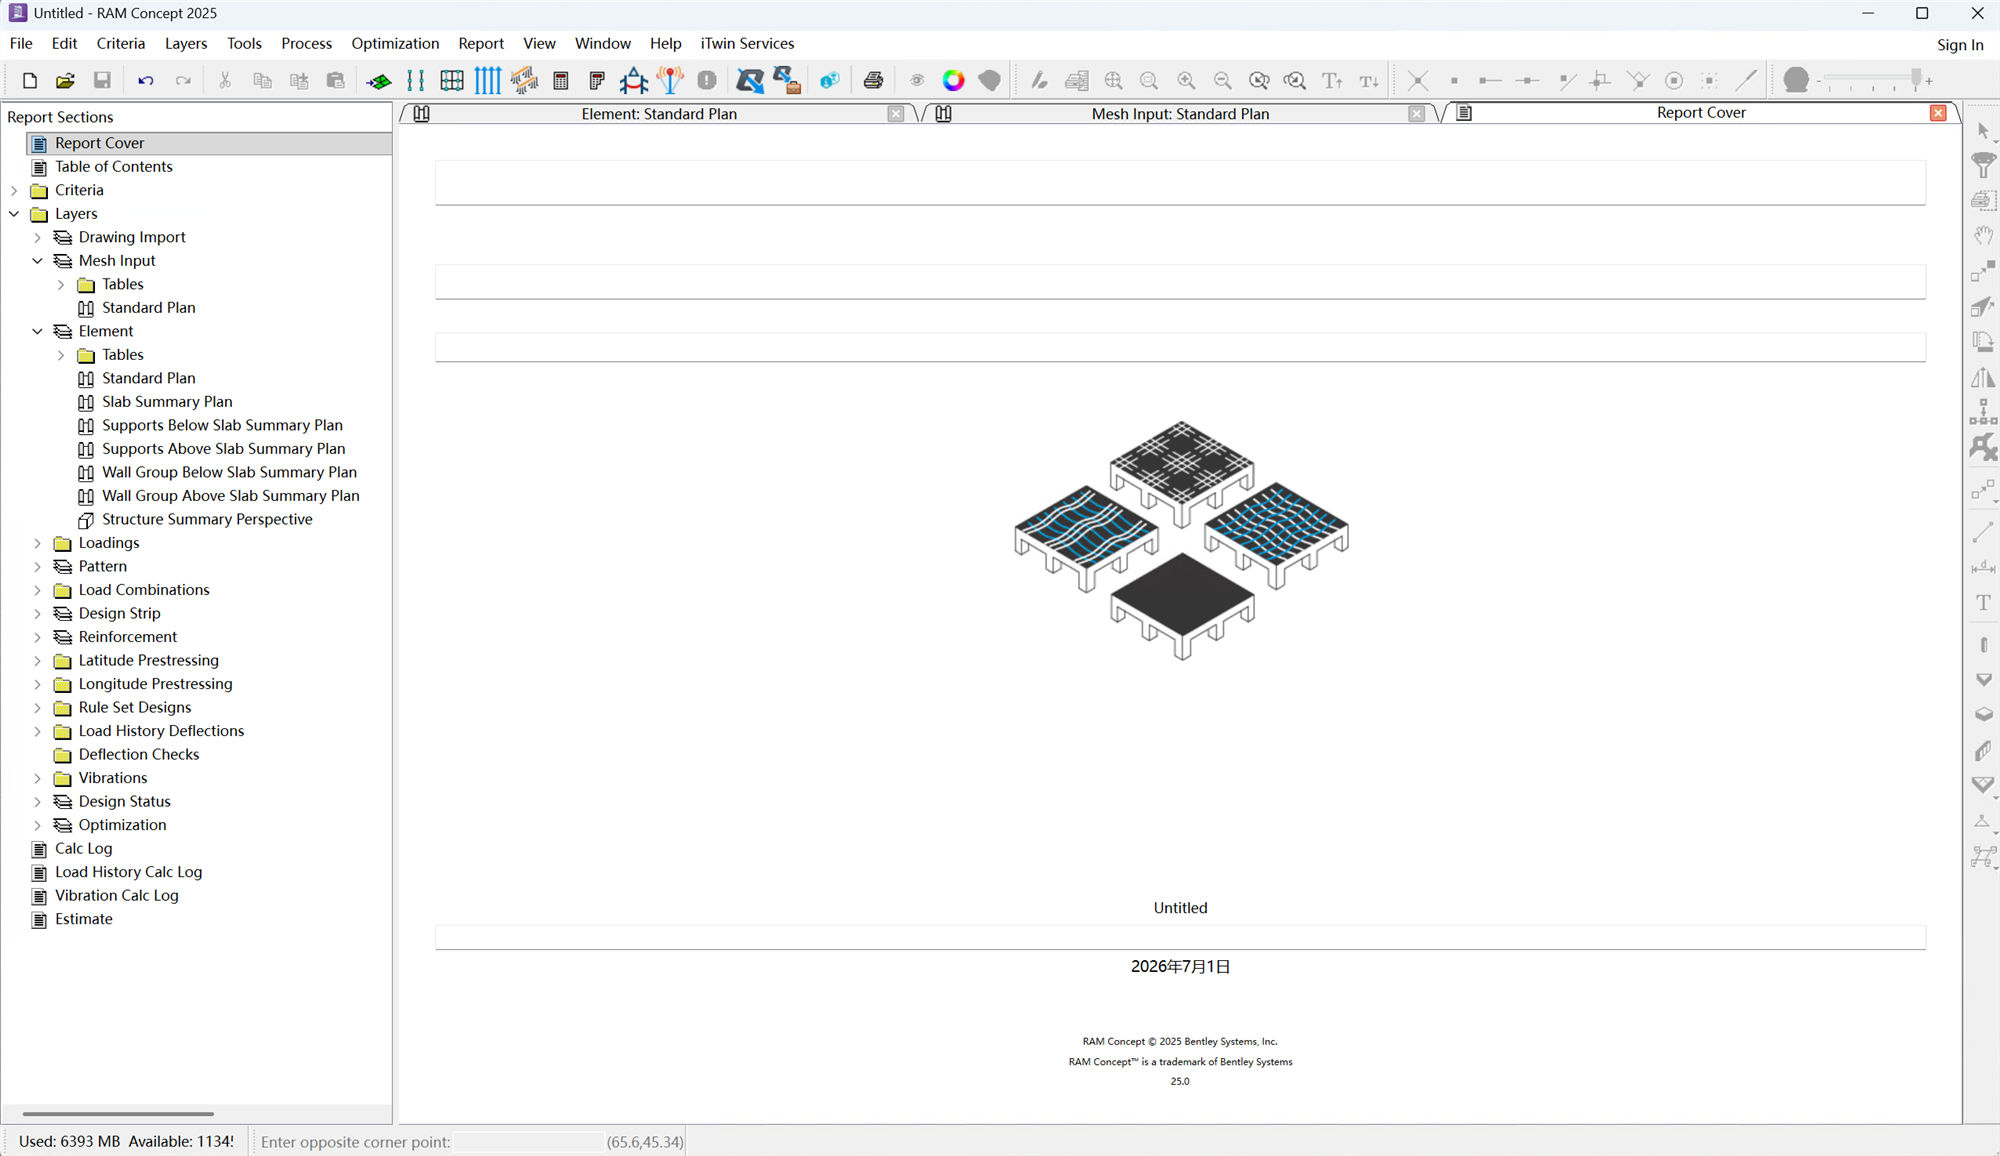Toggle the snap to intersection icon

click(x=1417, y=81)
